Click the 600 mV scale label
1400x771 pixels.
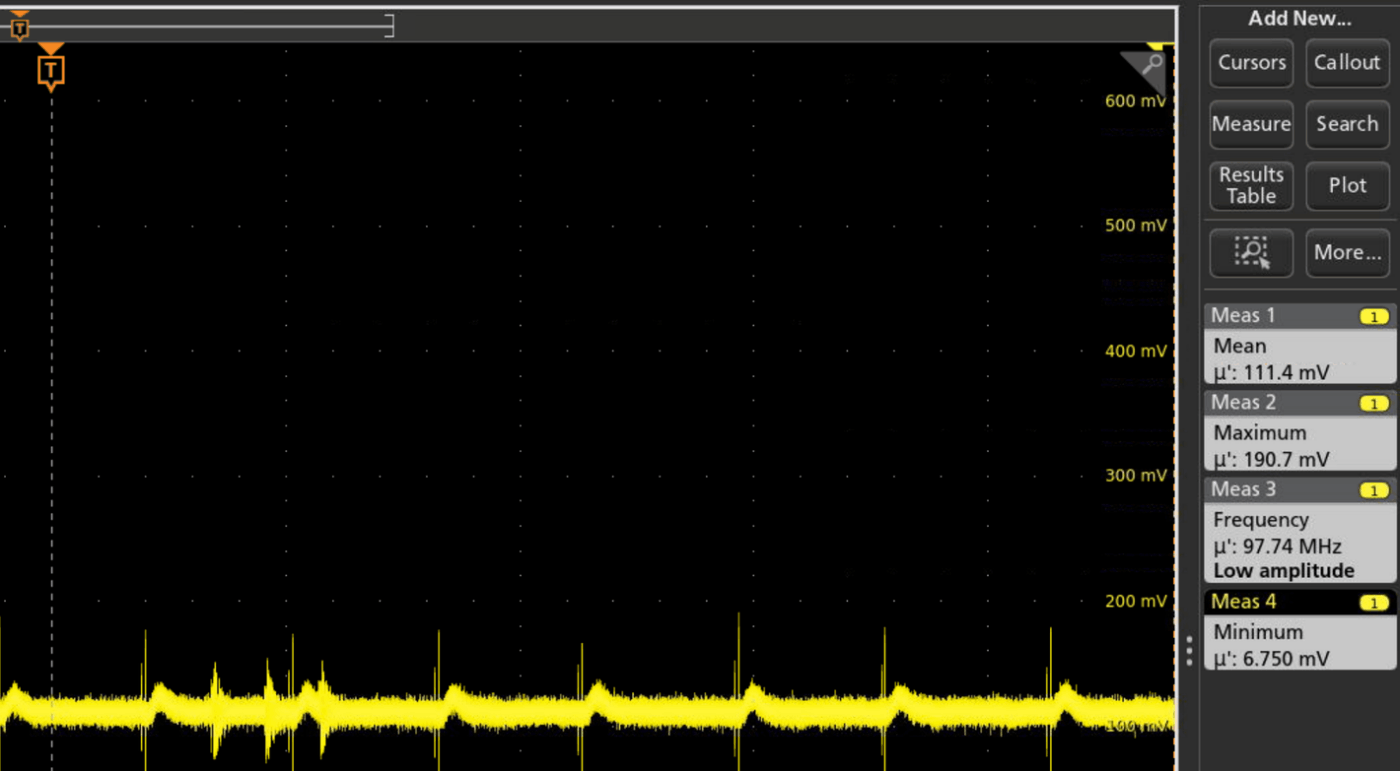[1135, 101]
